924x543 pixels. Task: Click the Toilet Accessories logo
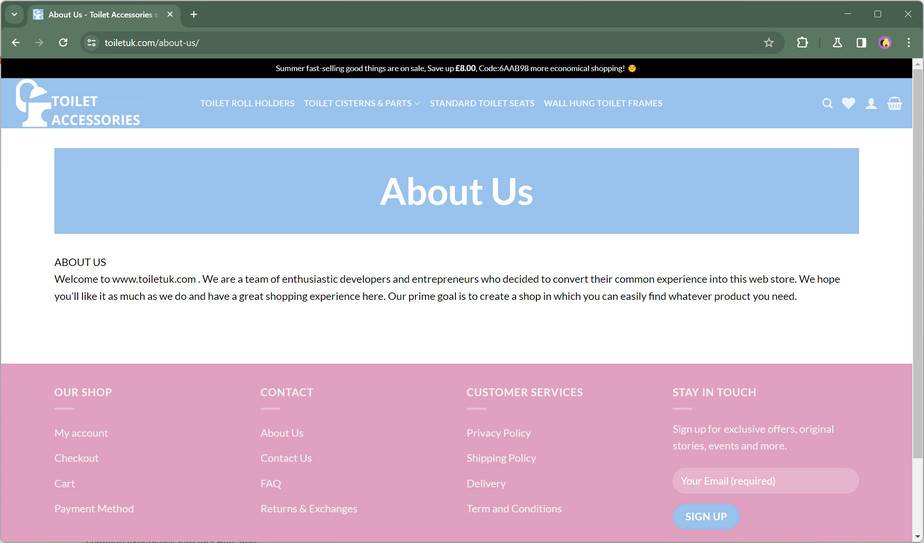(x=78, y=103)
